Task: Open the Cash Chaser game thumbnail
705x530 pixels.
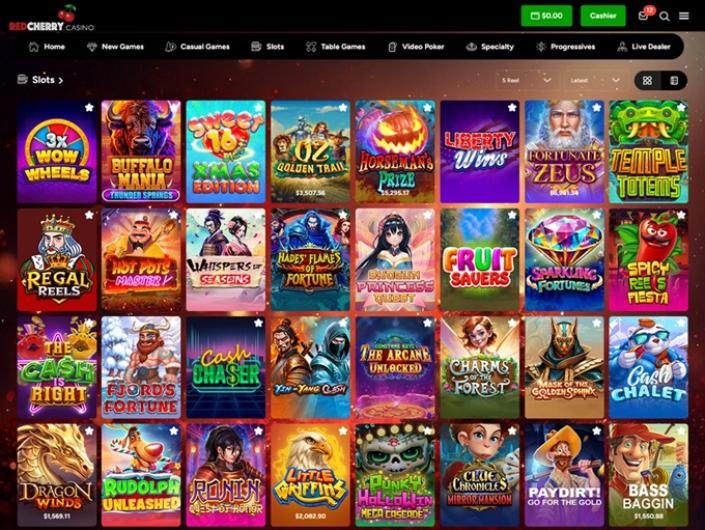Action: [226, 367]
